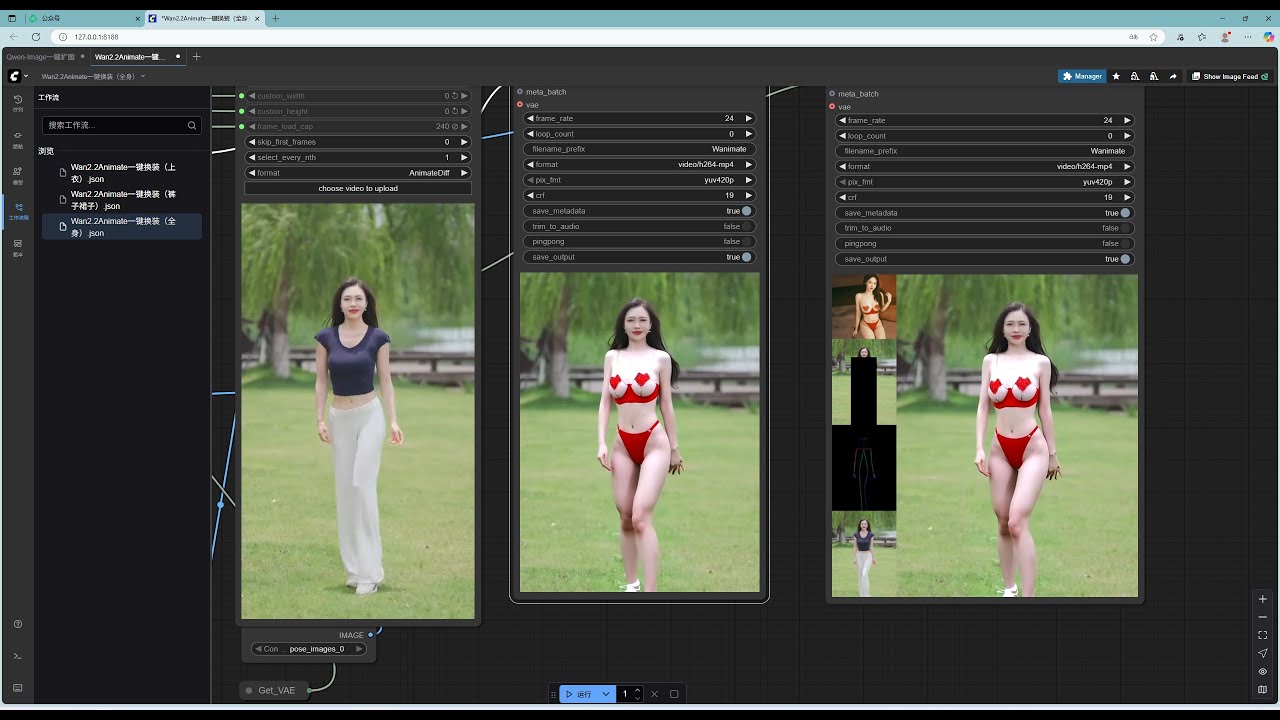1280x720 pixels.
Task: Open pix_fmt yuv420p dropdown in middle node
Action: (640, 180)
